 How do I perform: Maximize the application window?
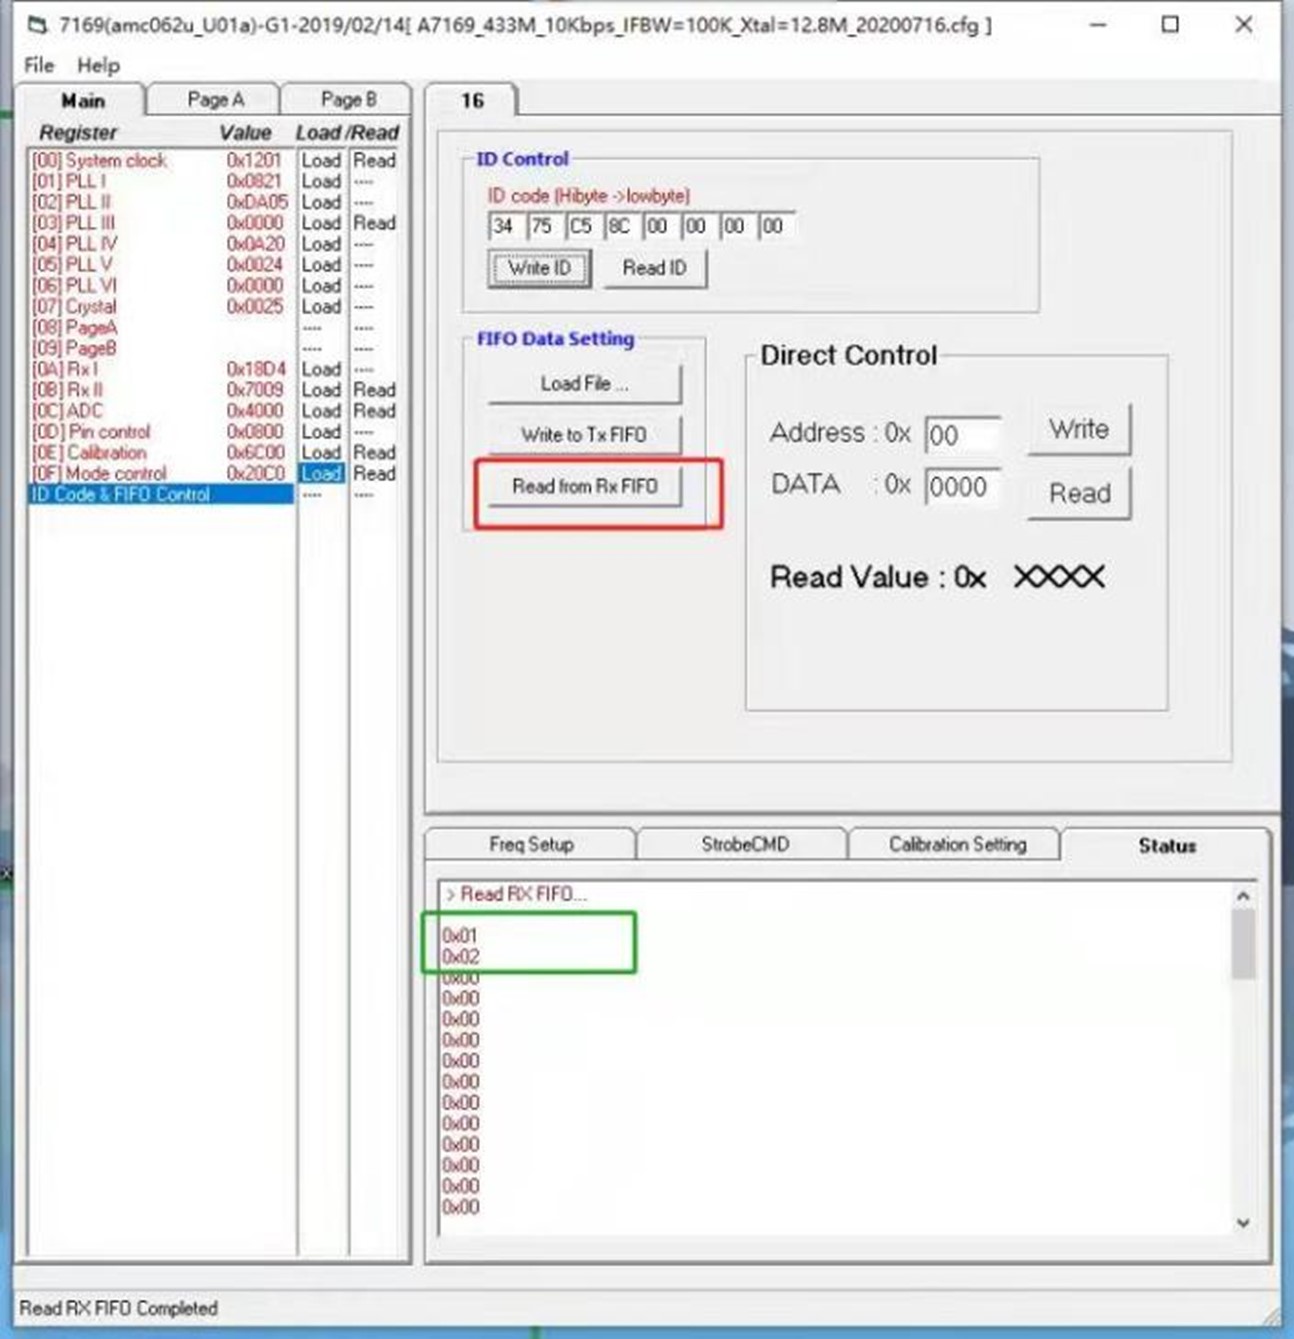coord(1170,25)
